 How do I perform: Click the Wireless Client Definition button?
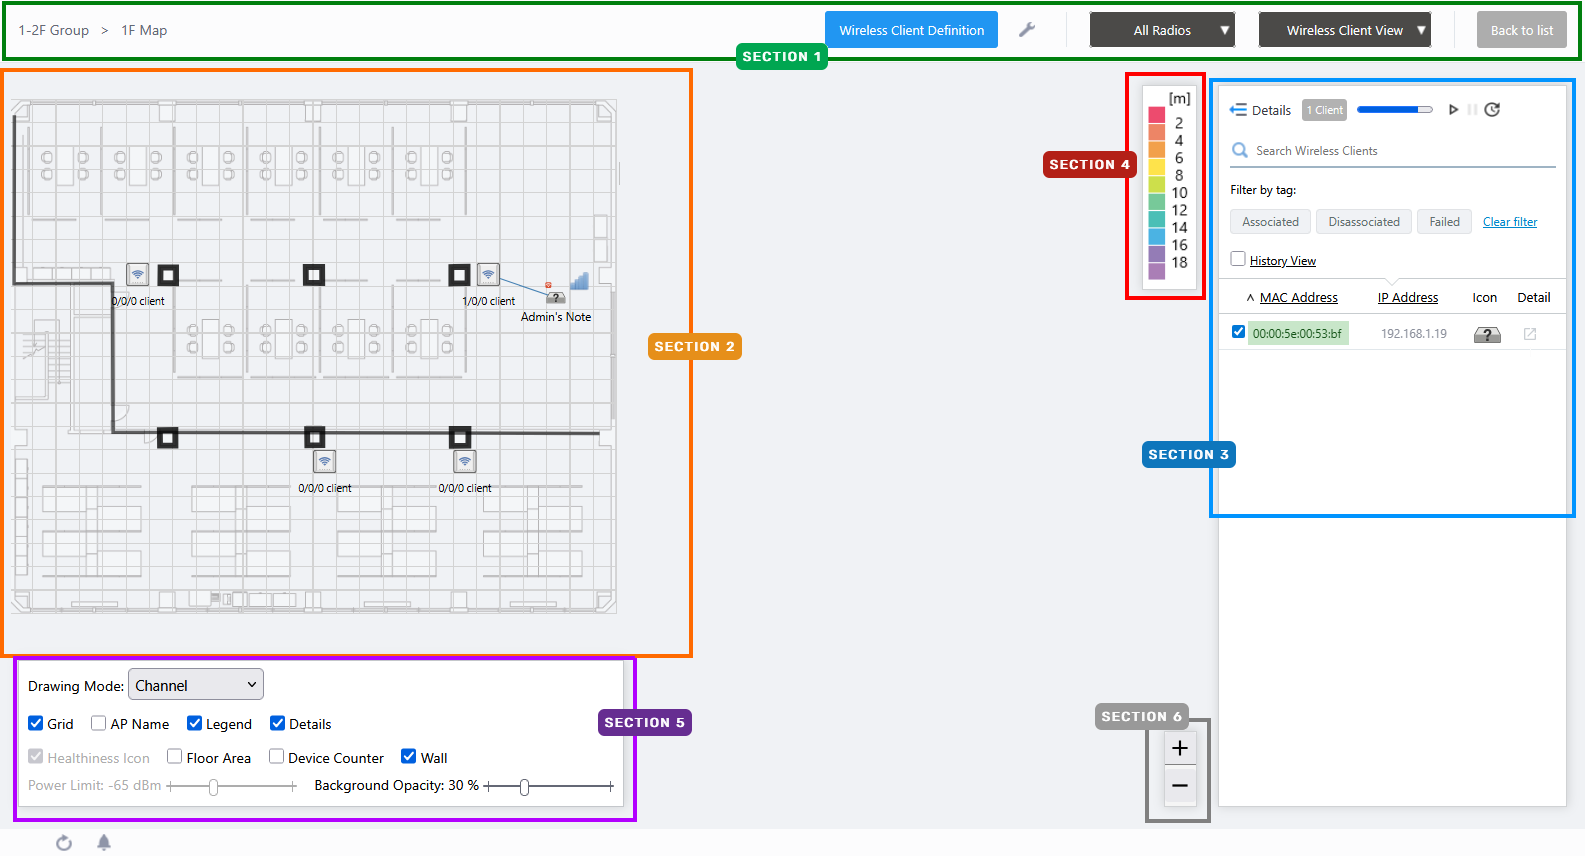point(911,30)
